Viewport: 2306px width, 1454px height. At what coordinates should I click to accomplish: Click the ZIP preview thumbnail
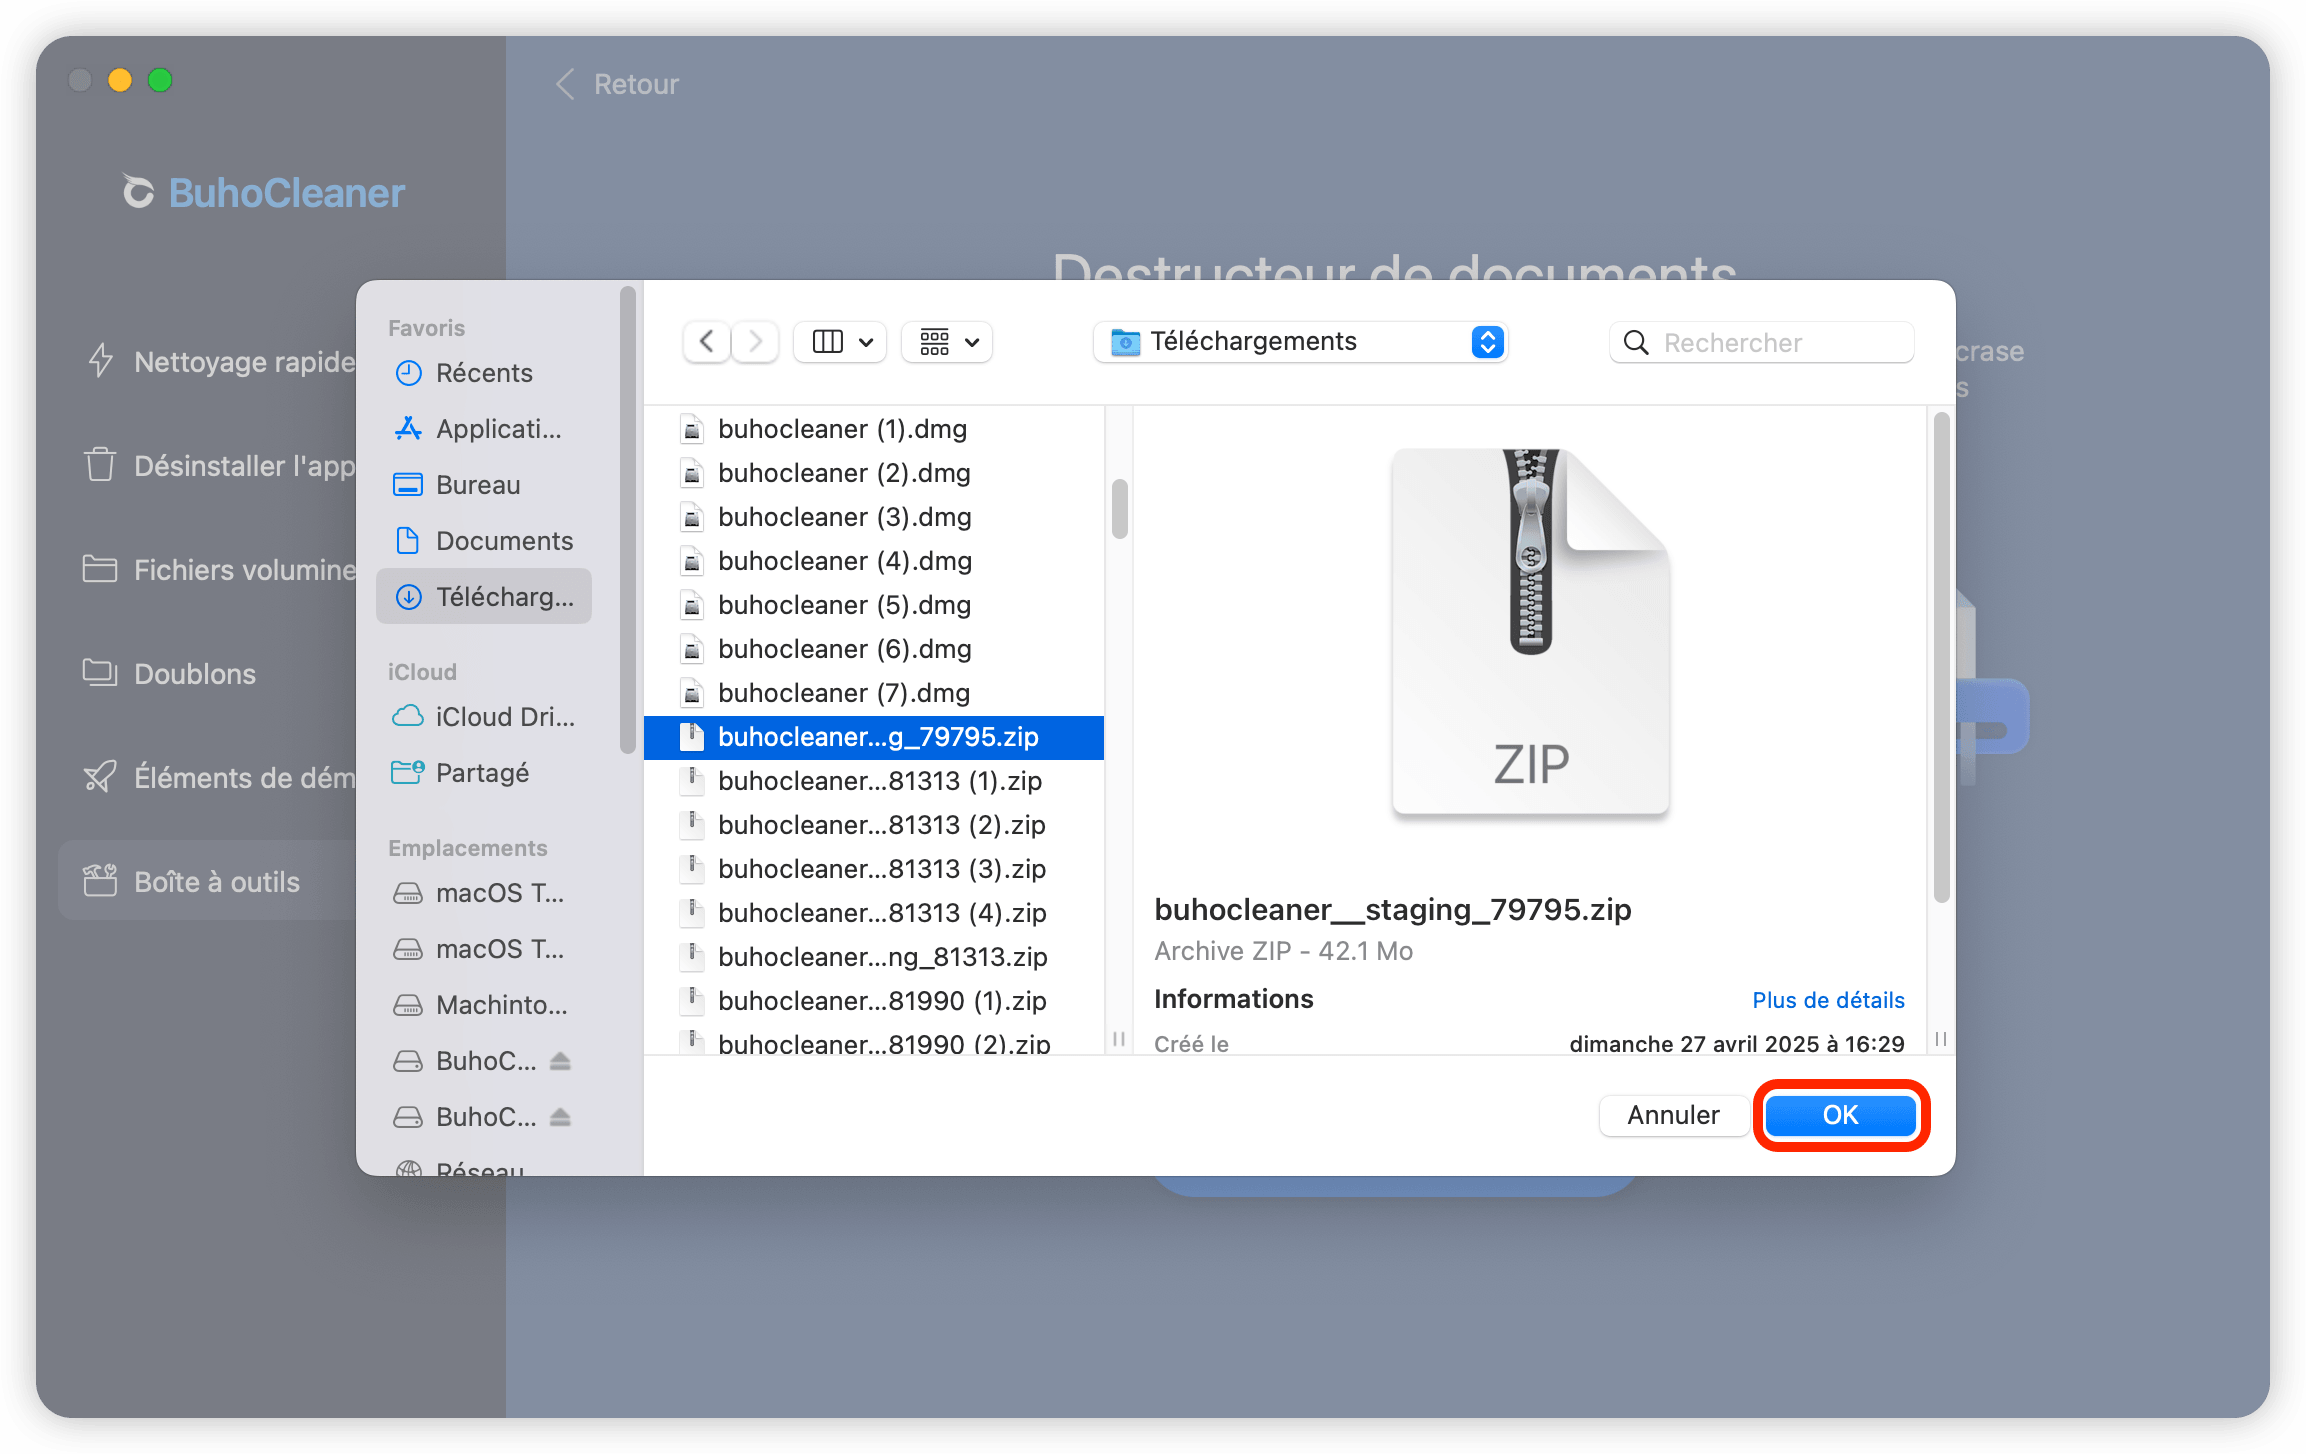coord(1530,632)
